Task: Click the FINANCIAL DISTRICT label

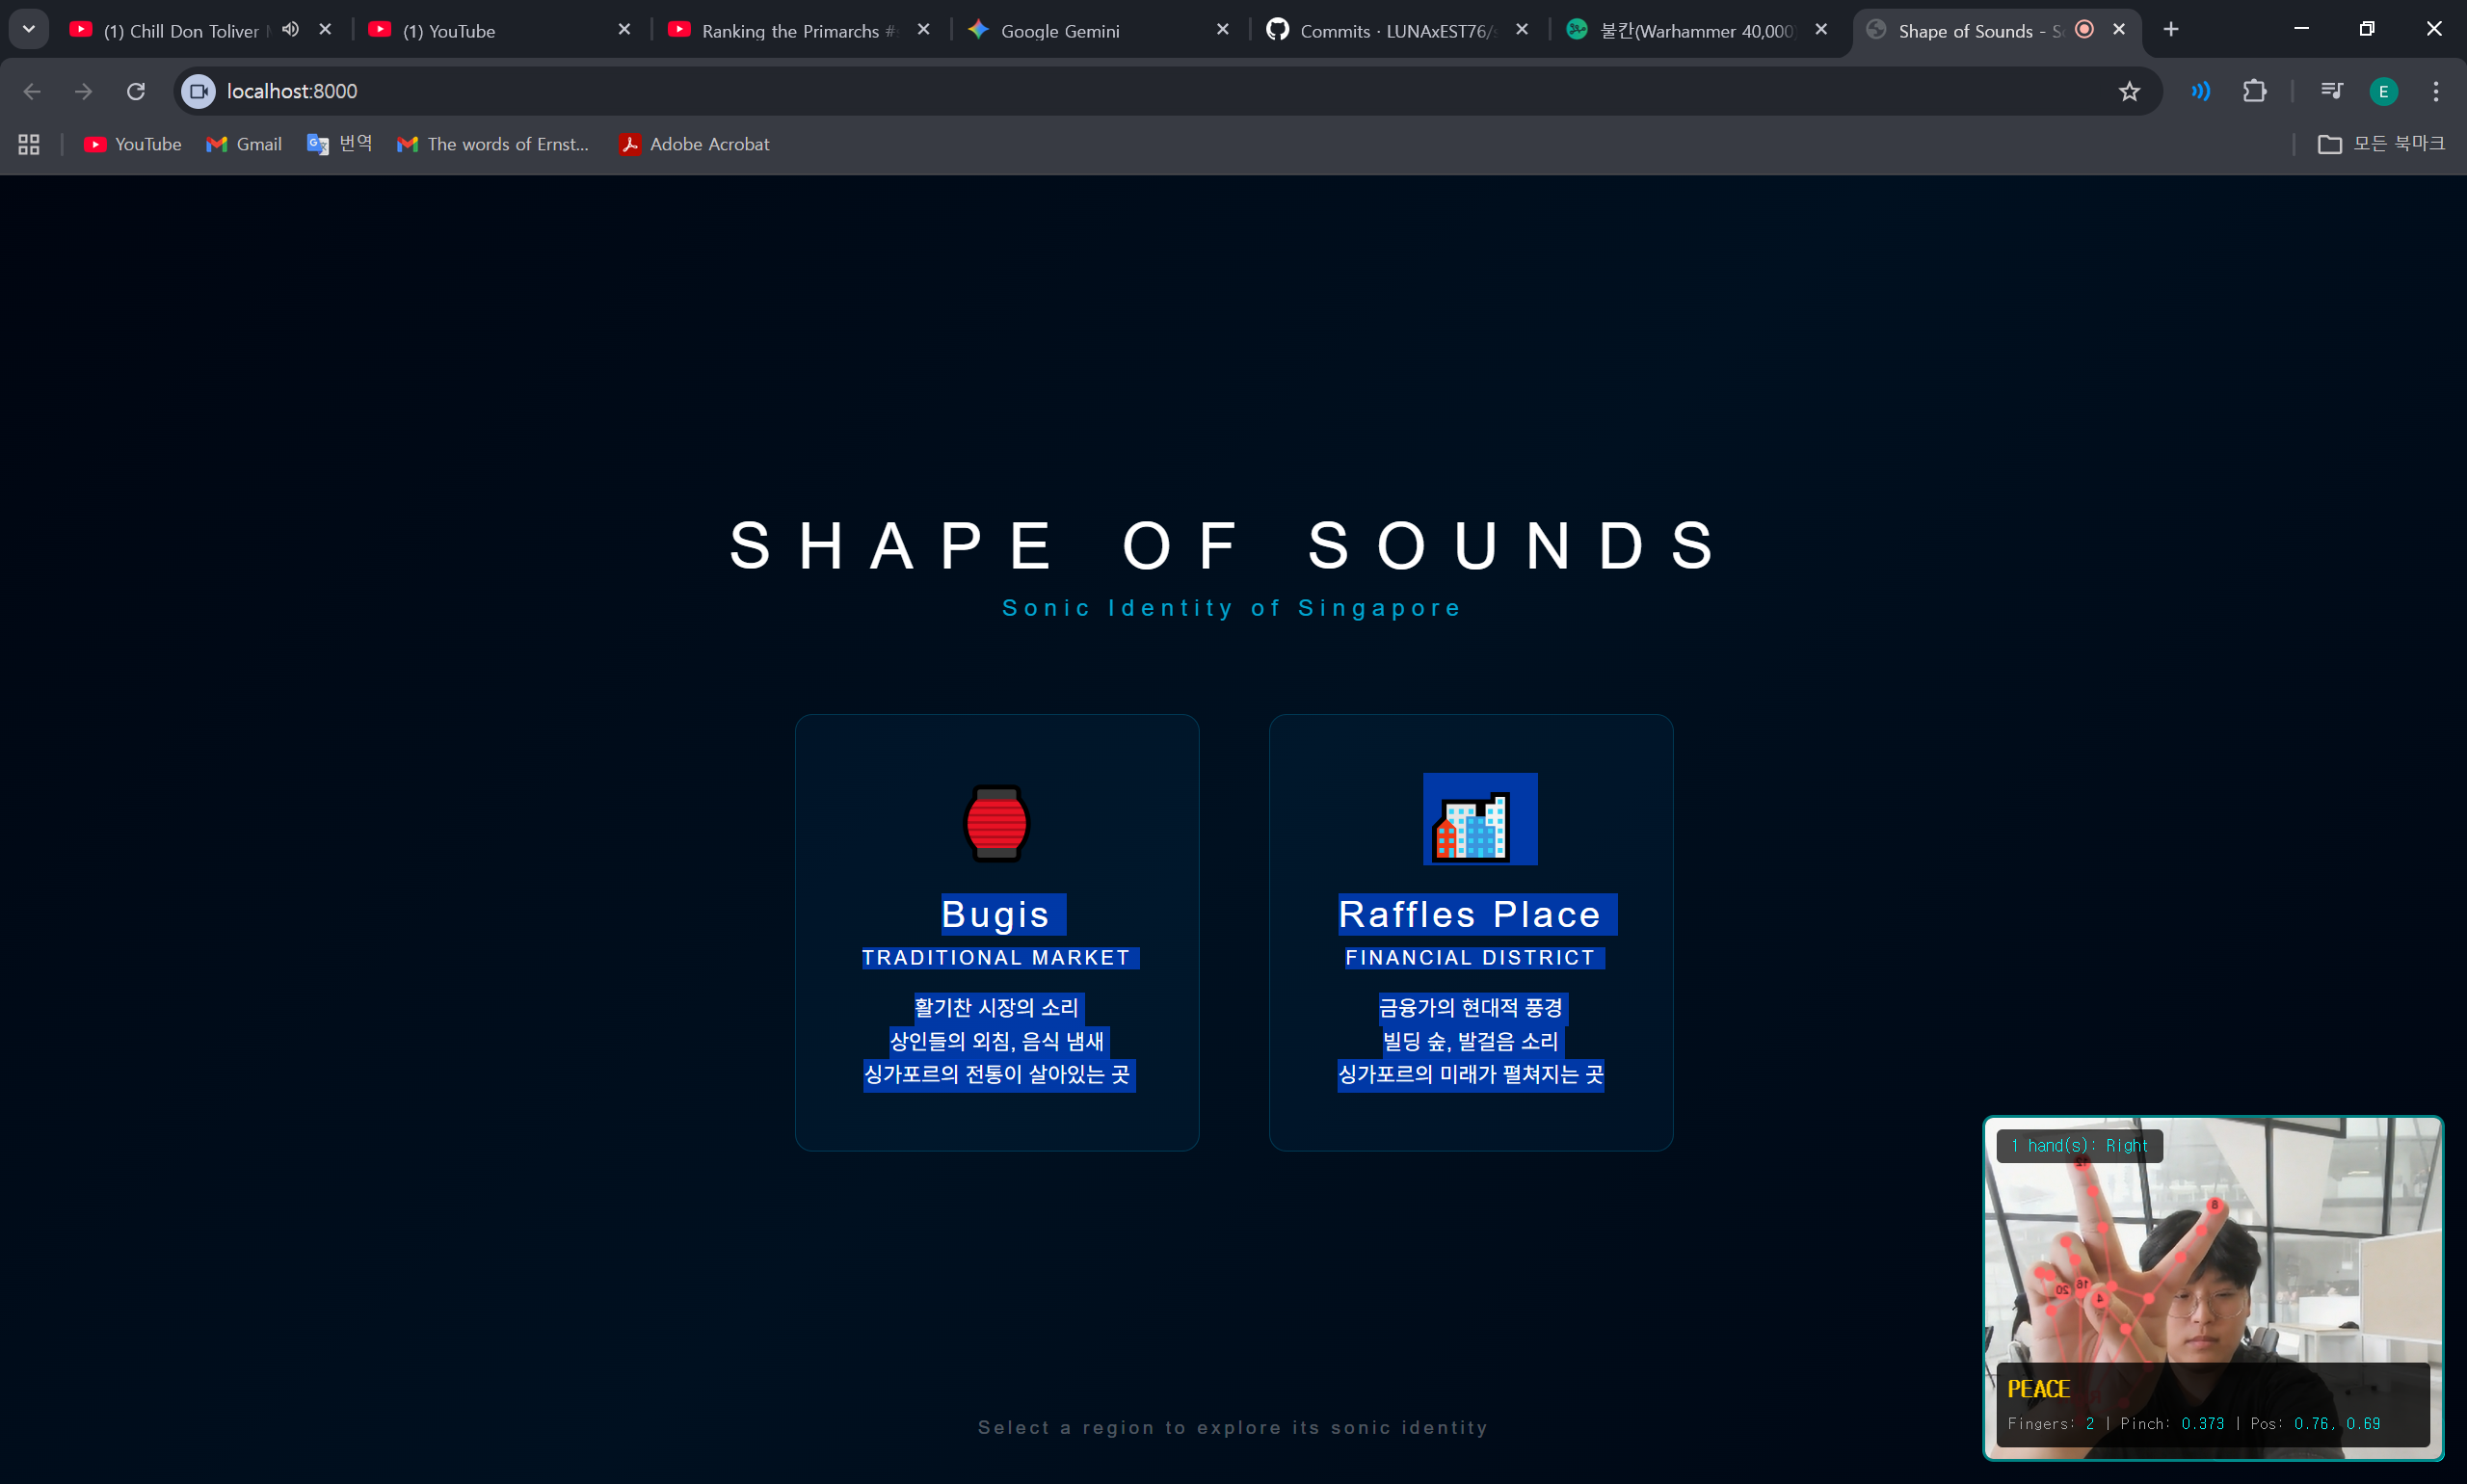Action: pyautogui.click(x=1470, y=958)
